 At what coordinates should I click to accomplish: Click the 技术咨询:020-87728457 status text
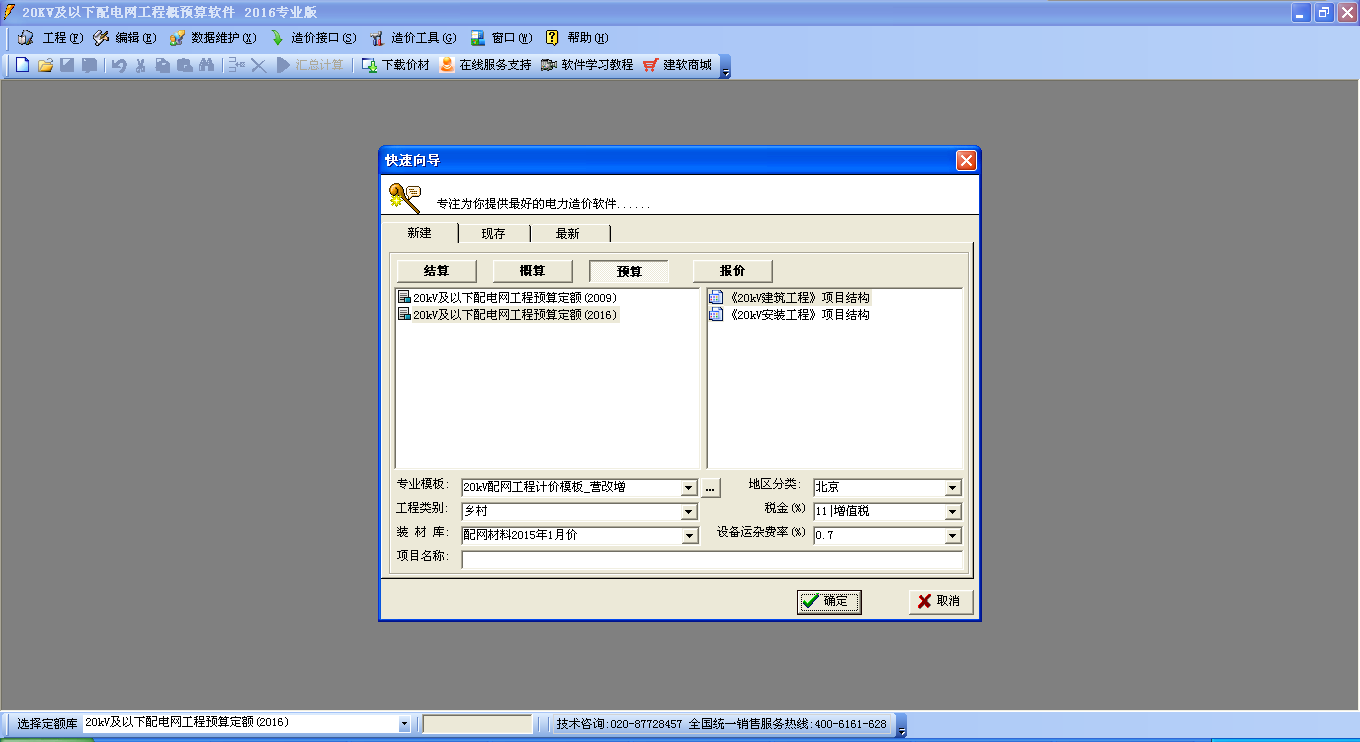pyautogui.click(x=619, y=724)
